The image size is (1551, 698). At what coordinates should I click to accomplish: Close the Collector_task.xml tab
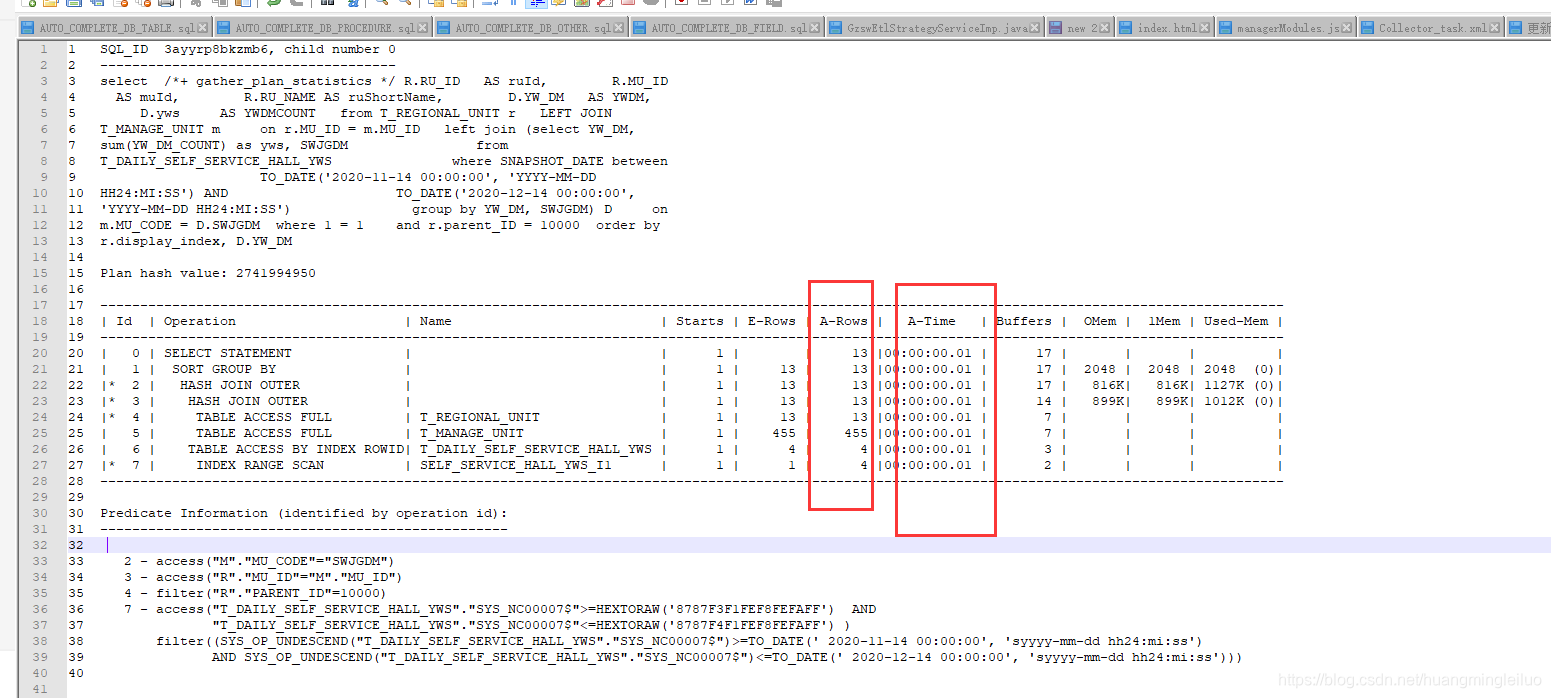1497,29
